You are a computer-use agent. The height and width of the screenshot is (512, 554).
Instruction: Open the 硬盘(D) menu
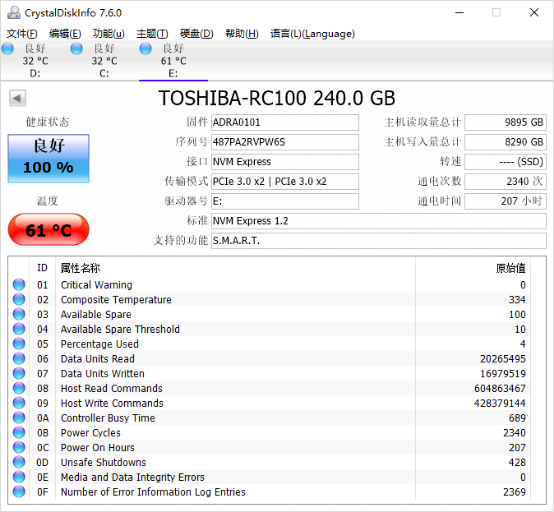tap(197, 34)
